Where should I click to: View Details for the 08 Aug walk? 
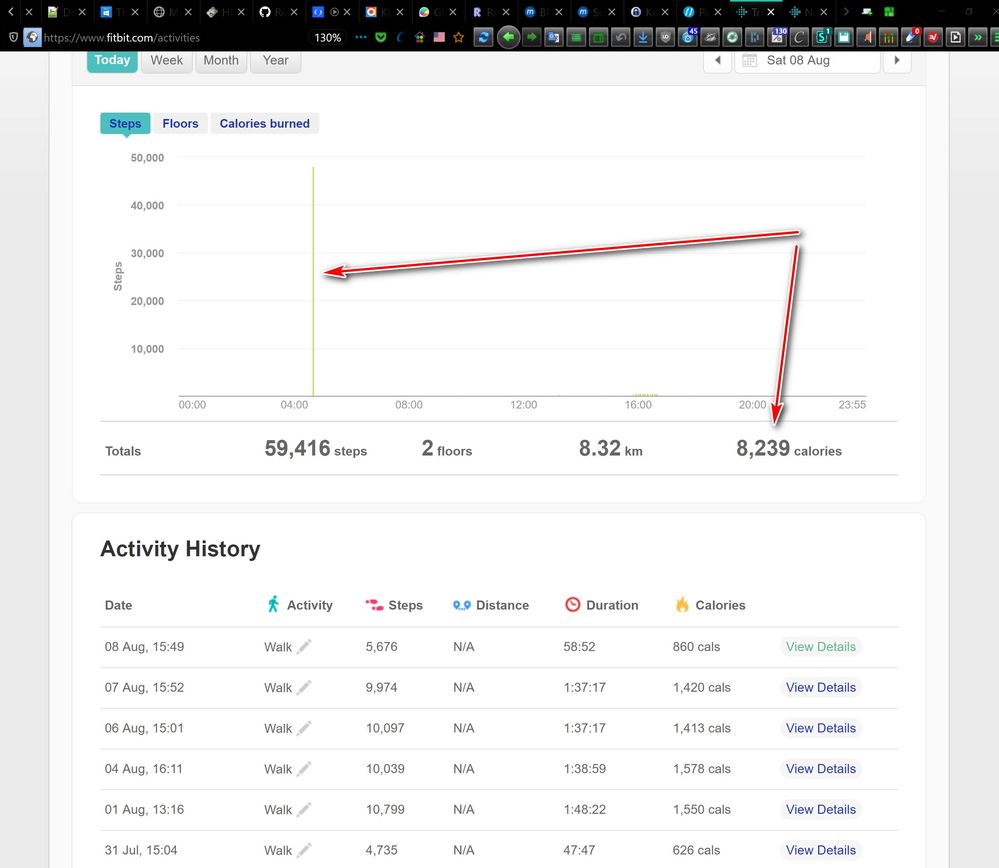tap(821, 646)
